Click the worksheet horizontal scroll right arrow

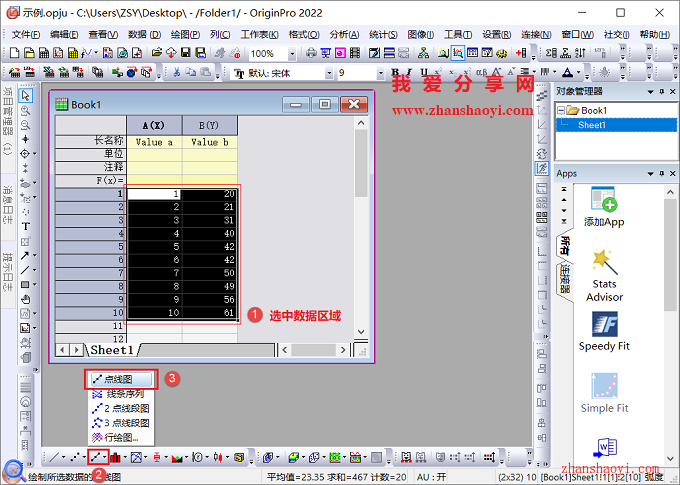pos(343,350)
